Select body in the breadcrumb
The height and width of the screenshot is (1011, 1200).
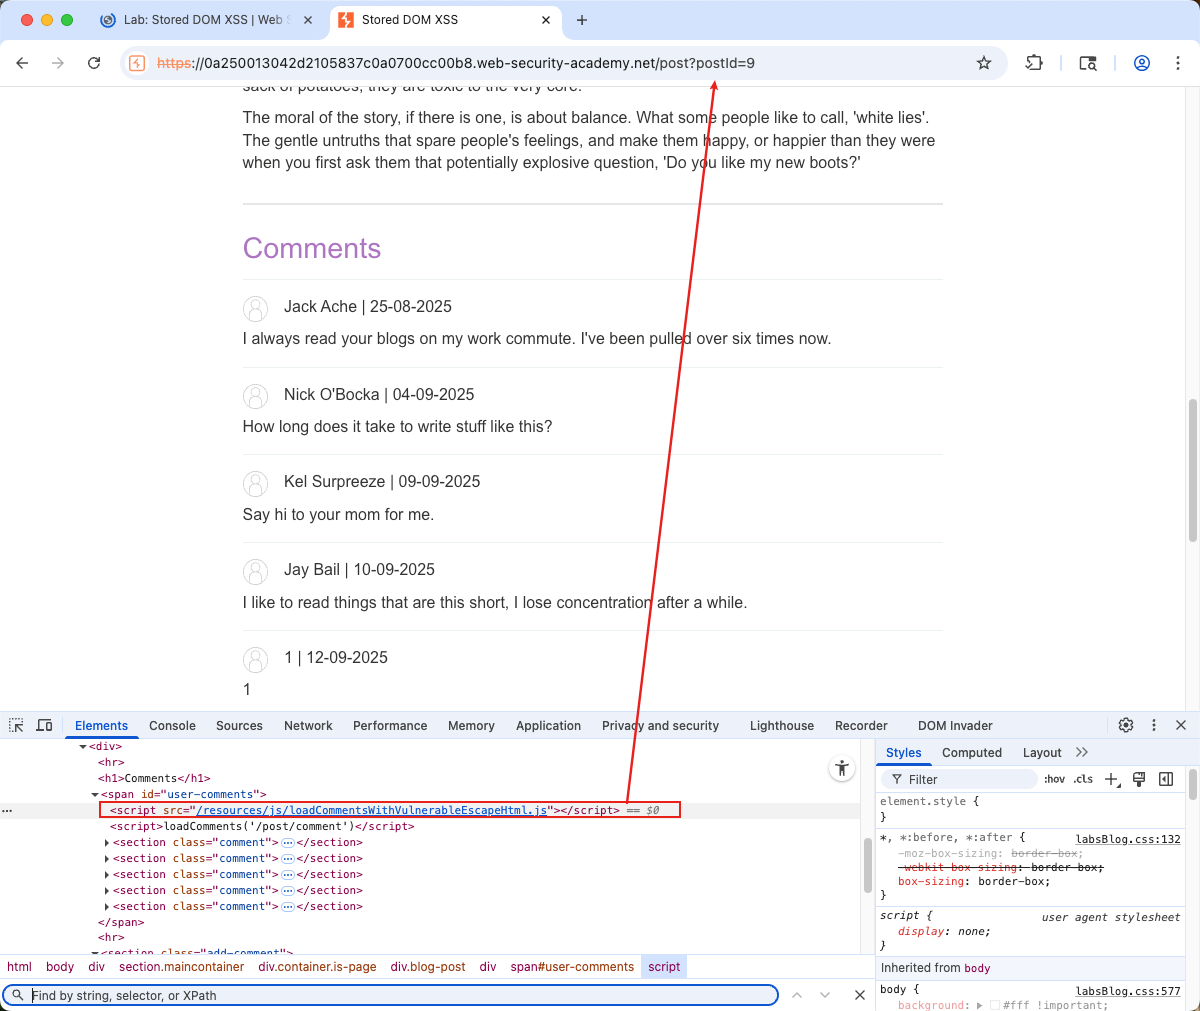[x=60, y=967]
